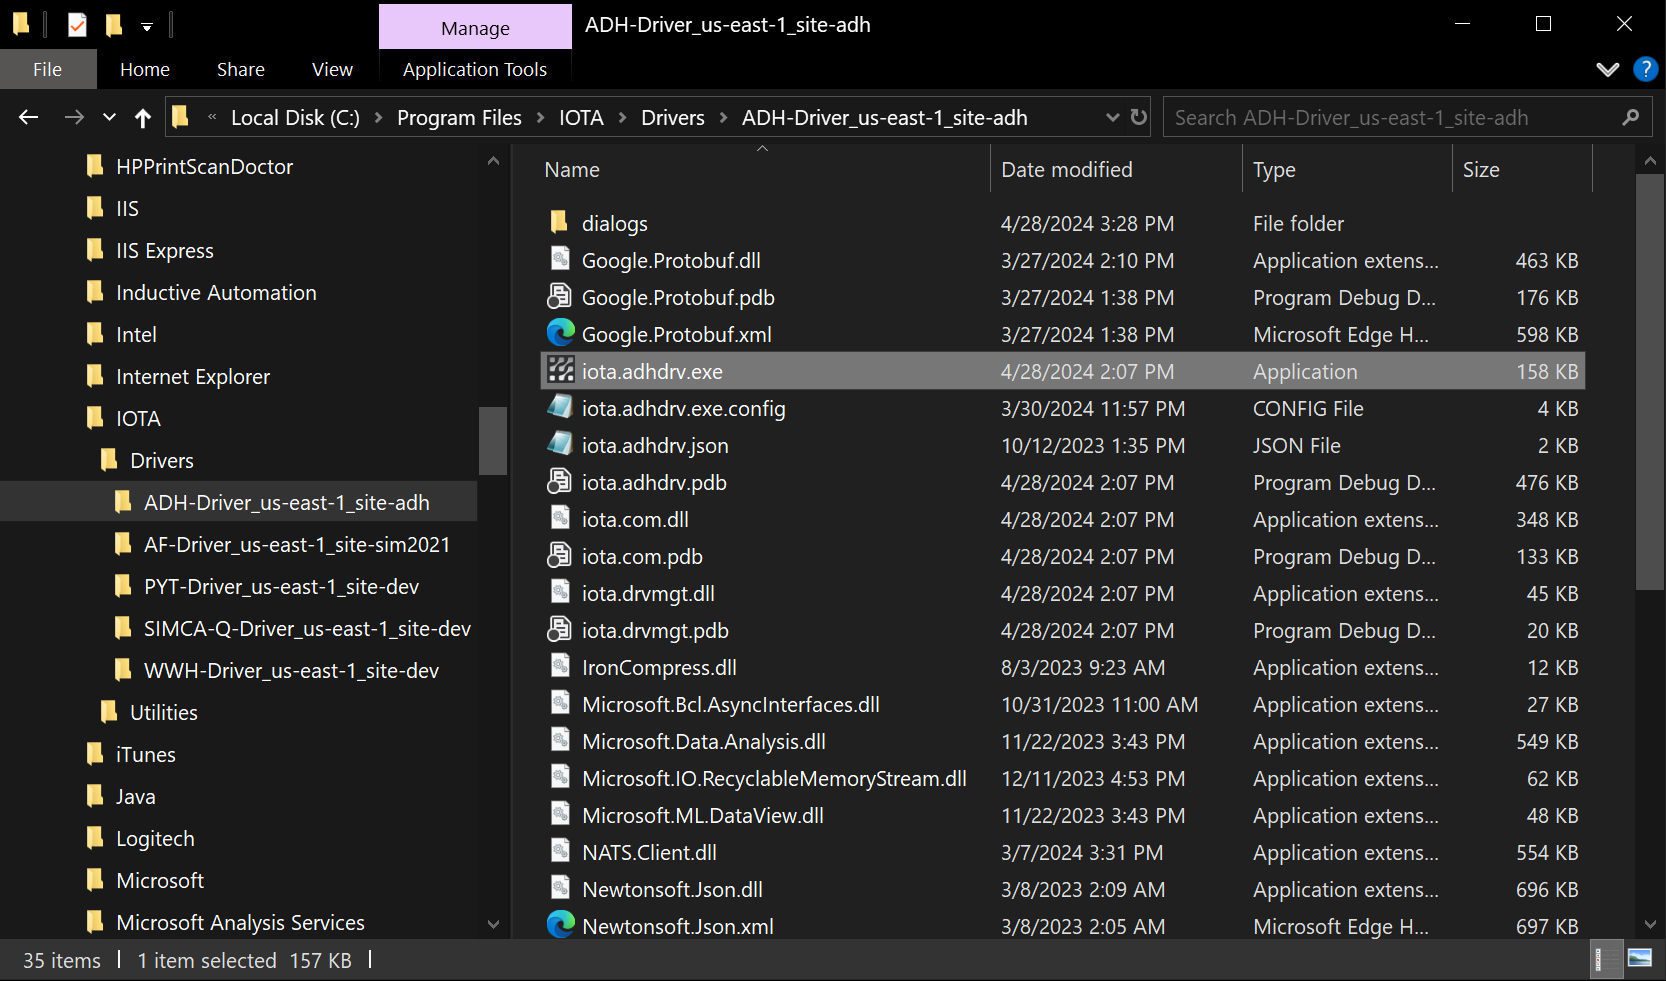Select the Newtonsoft.Json.dll file name
This screenshot has width=1666, height=981.
coord(672,889)
